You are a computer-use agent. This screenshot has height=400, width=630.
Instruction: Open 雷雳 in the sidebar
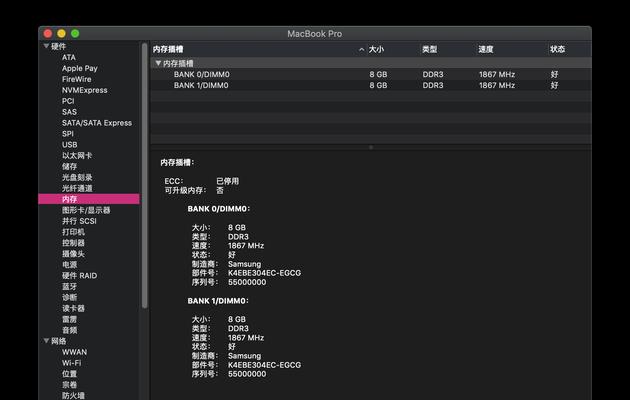(x=69, y=319)
